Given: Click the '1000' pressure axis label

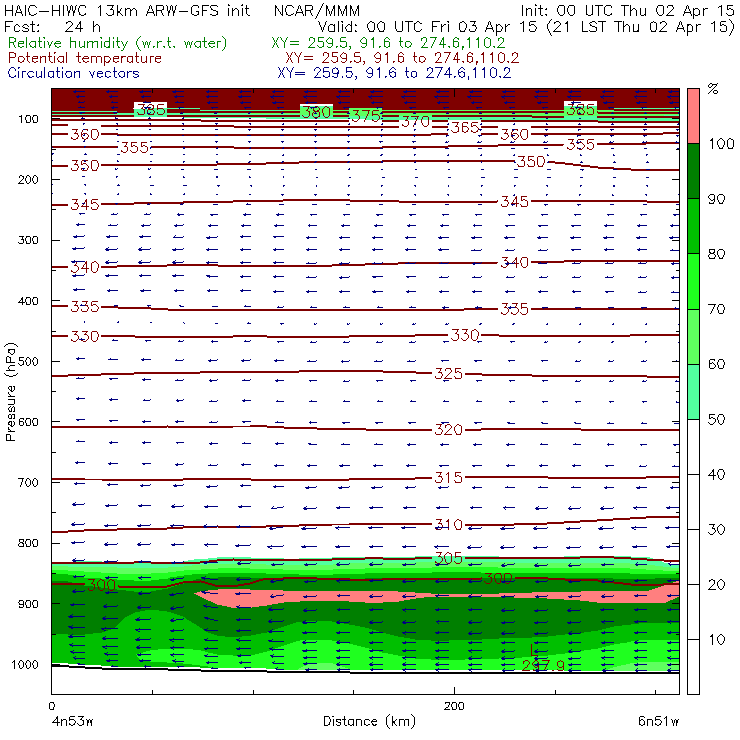Looking at the screenshot, I should click(x=25, y=664).
